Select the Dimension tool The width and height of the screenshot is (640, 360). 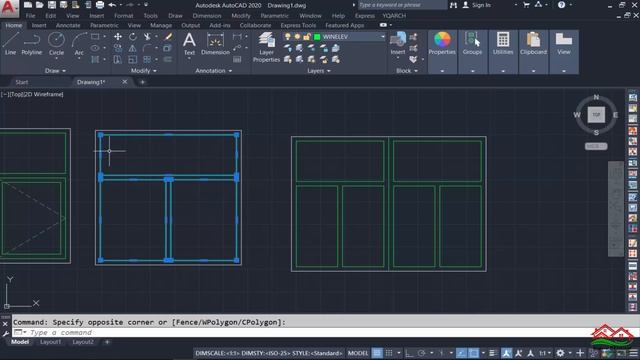click(x=215, y=44)
